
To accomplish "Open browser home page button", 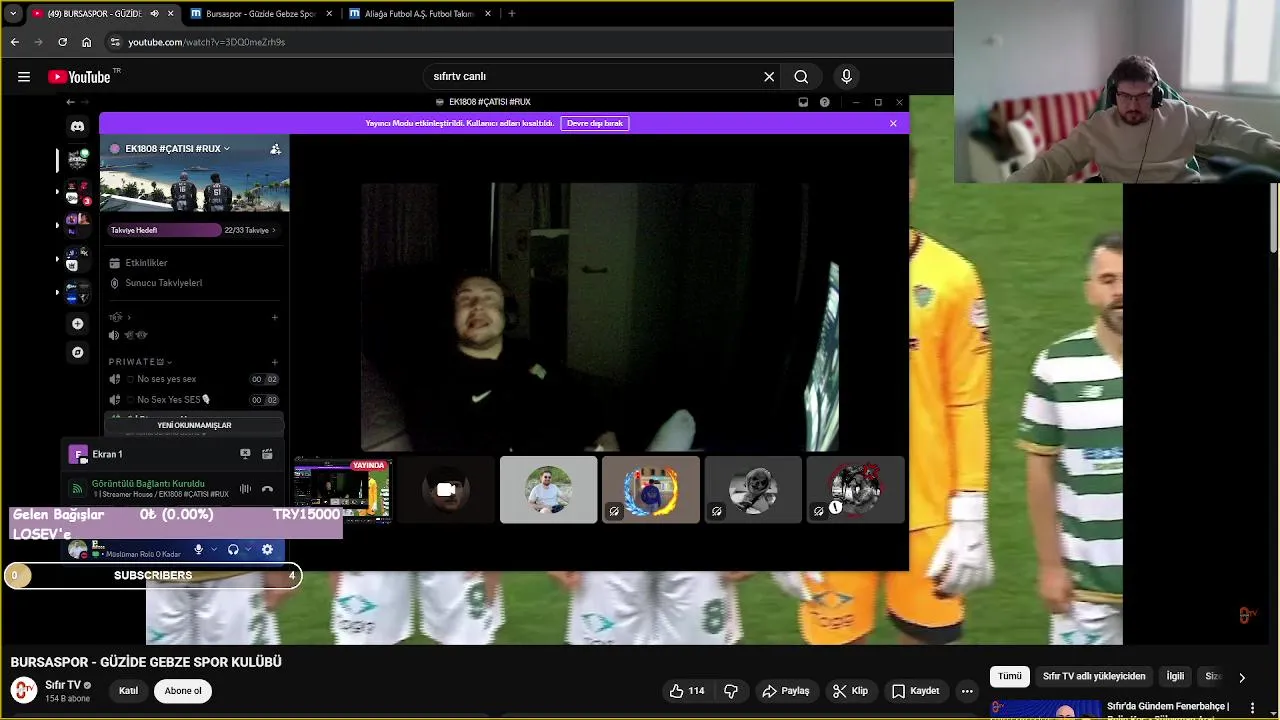I will (86, 42).
